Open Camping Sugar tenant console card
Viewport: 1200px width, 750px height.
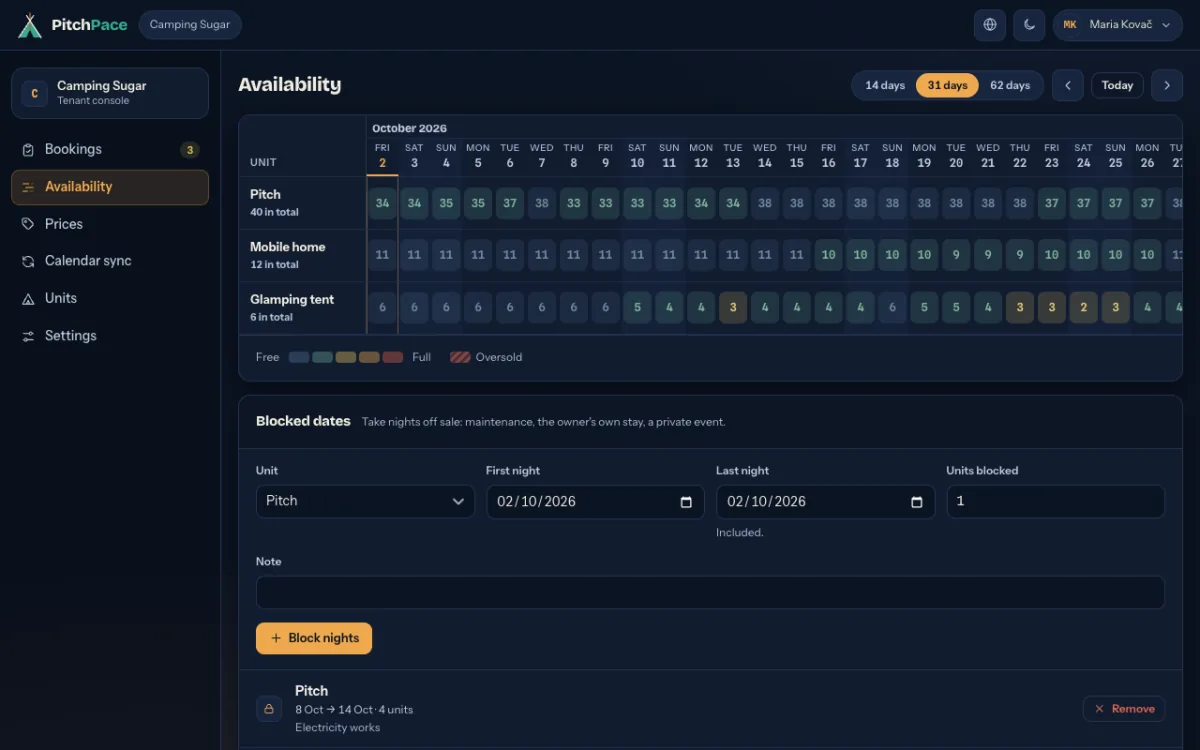tap(110, 93)
